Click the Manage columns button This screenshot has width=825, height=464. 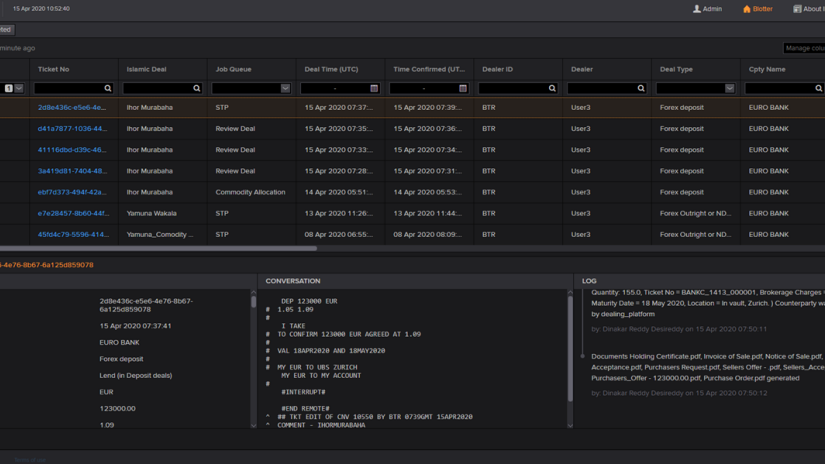click(804, 48)
